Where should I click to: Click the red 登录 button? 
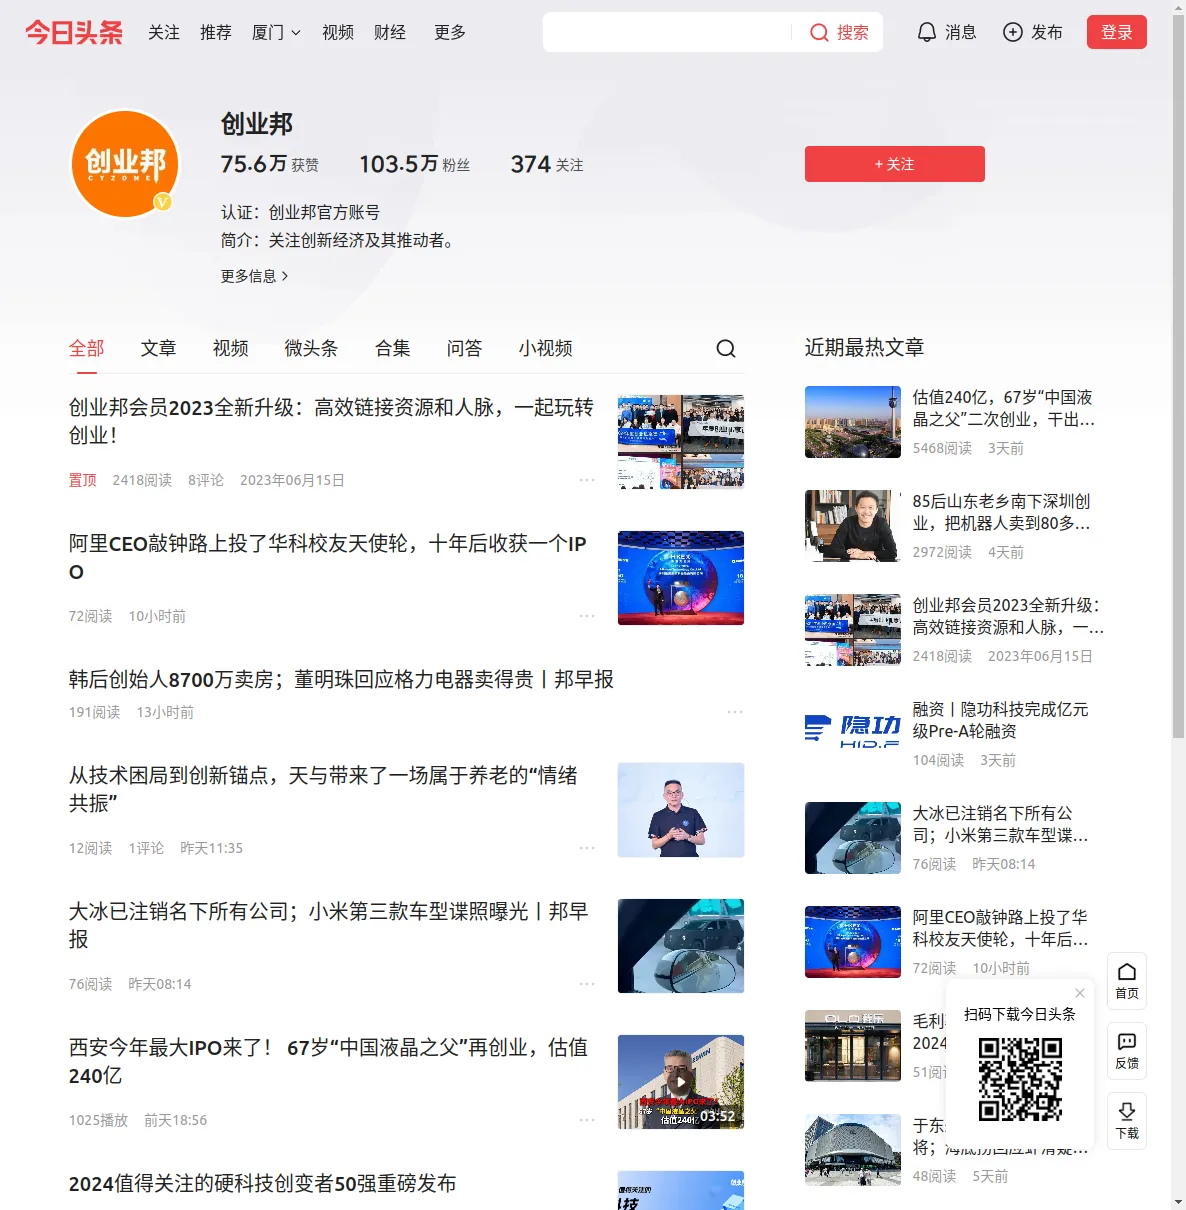click(x=1117, y=32)
